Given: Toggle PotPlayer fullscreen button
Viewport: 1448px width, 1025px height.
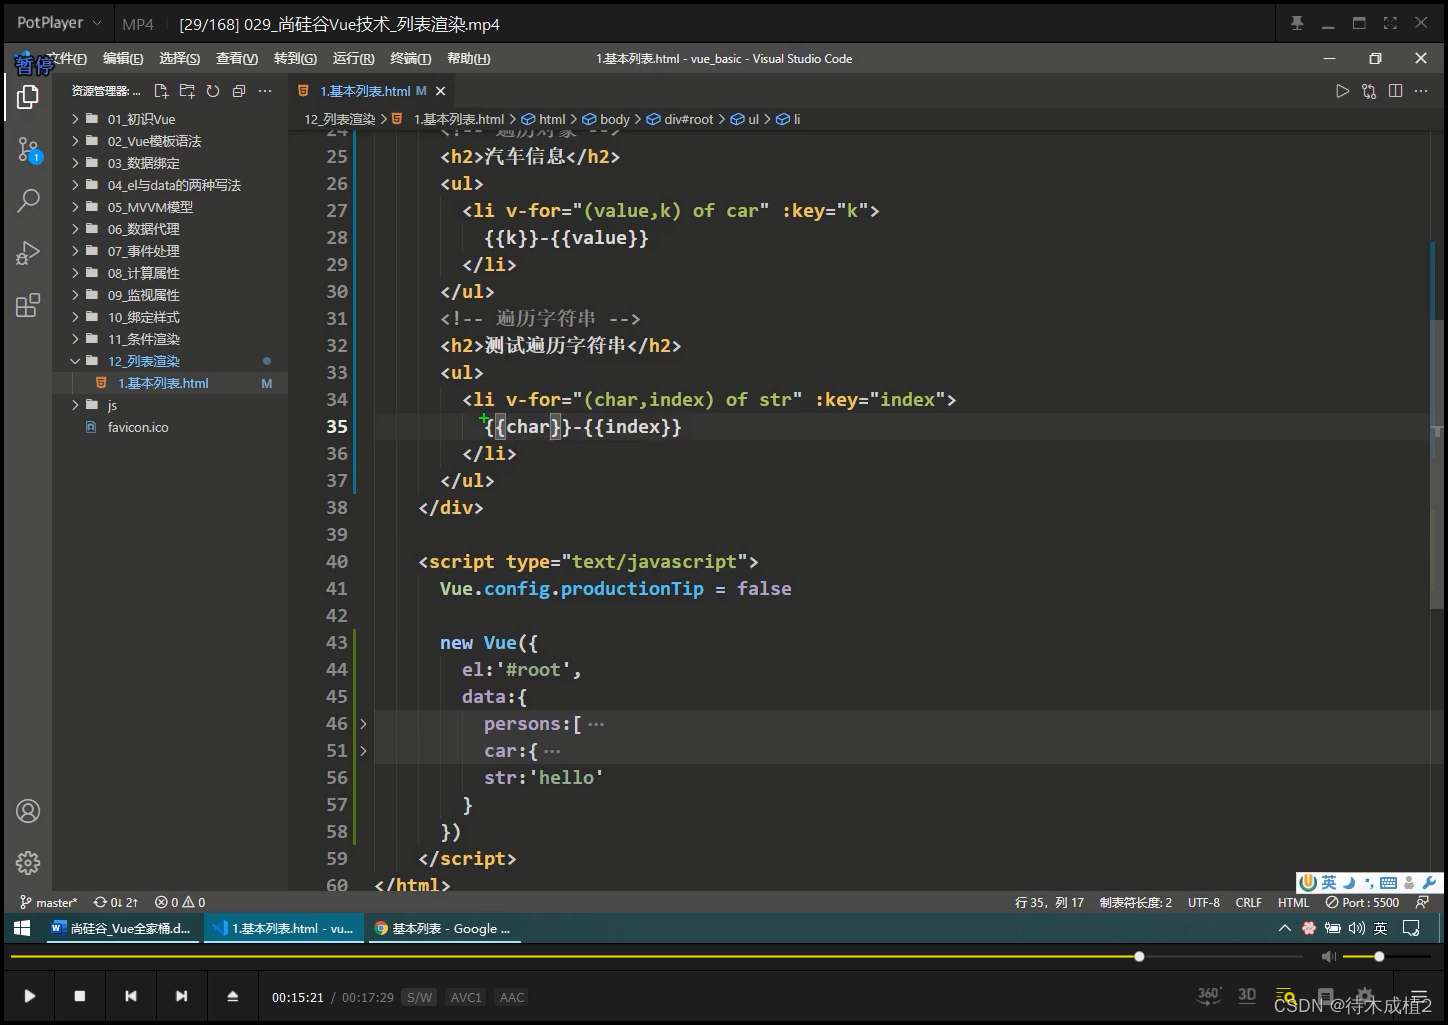Looking at the screenshot, I should click(x=1390, y=23).
